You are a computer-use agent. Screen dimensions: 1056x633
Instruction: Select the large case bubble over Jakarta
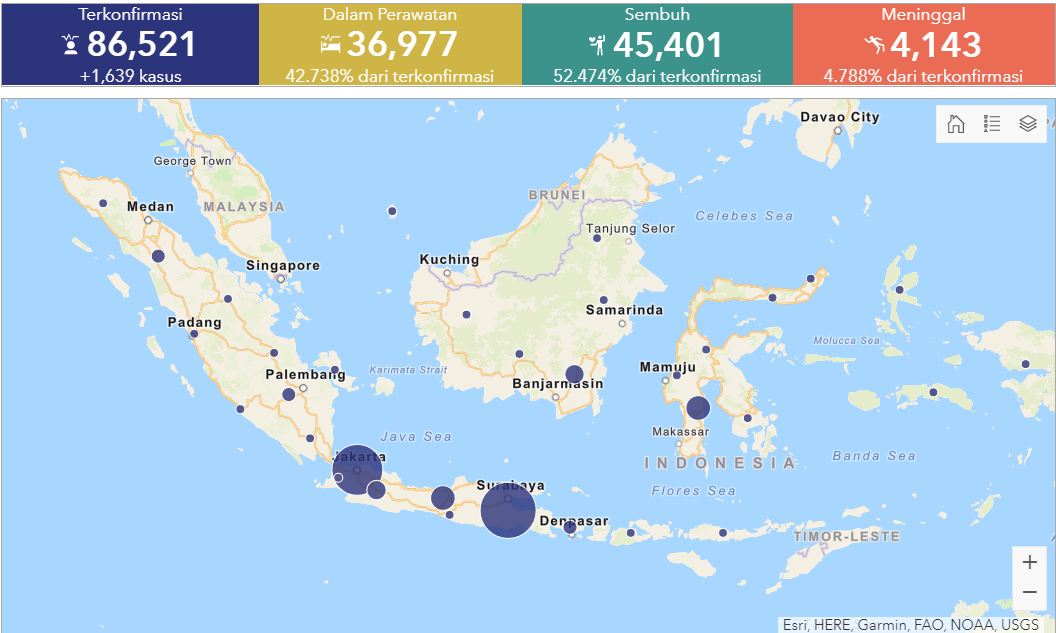[x=358, y=469]
